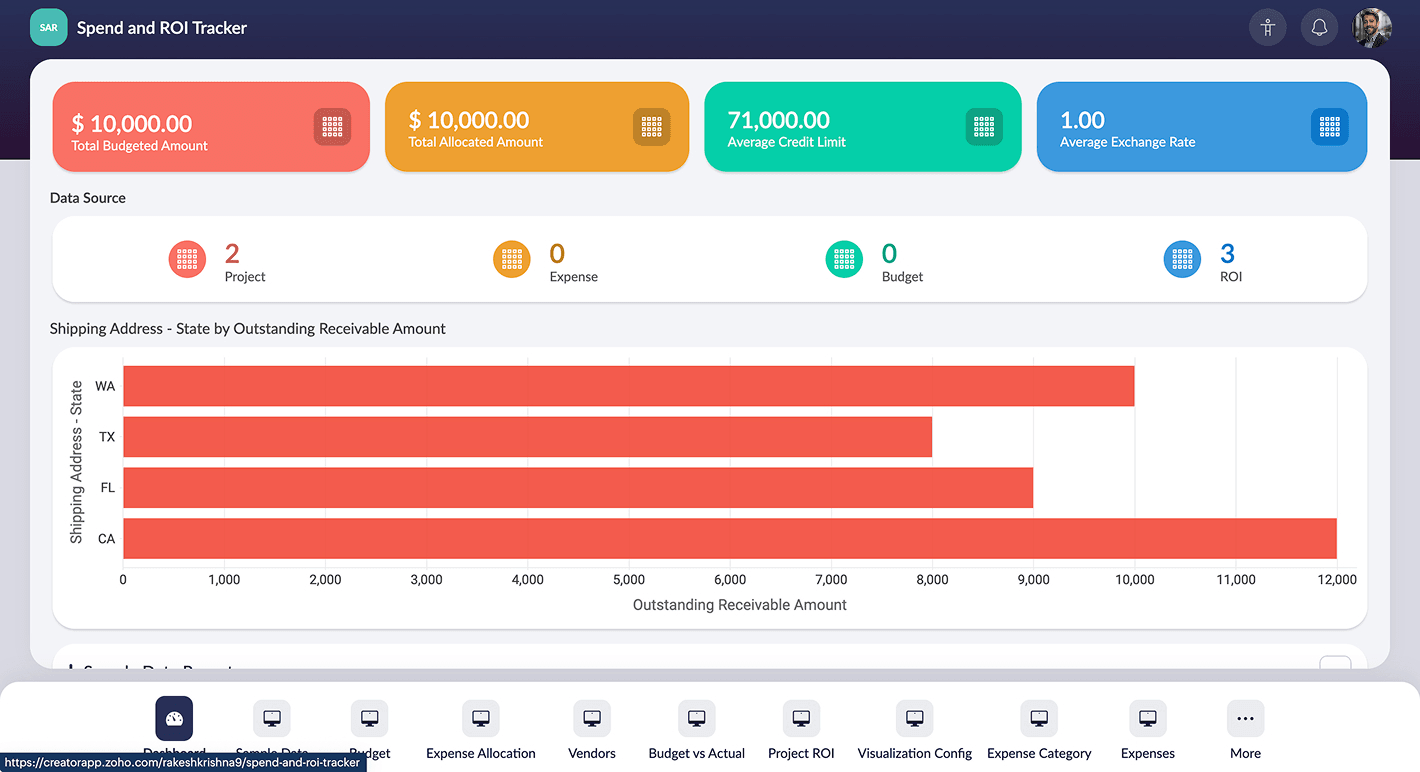The width and height of the screenshot is (1420, 772).
Task: Open the More overflow menu
Action: [x=1245, y=718]
